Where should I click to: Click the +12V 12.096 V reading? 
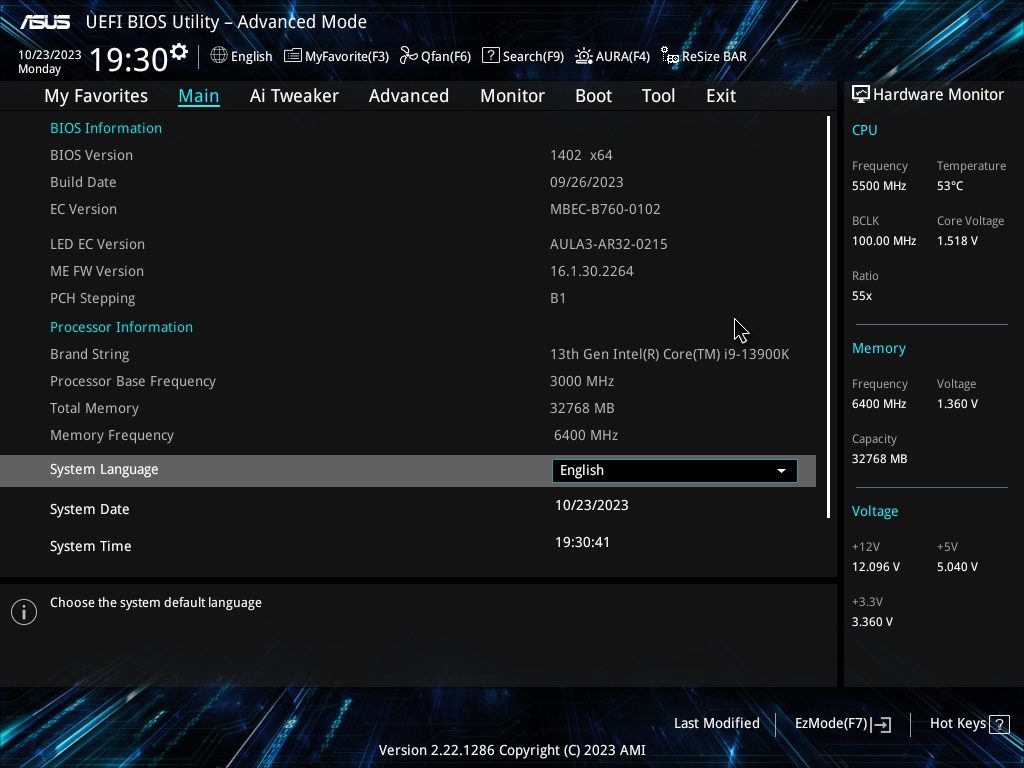[x=876, y=567]
